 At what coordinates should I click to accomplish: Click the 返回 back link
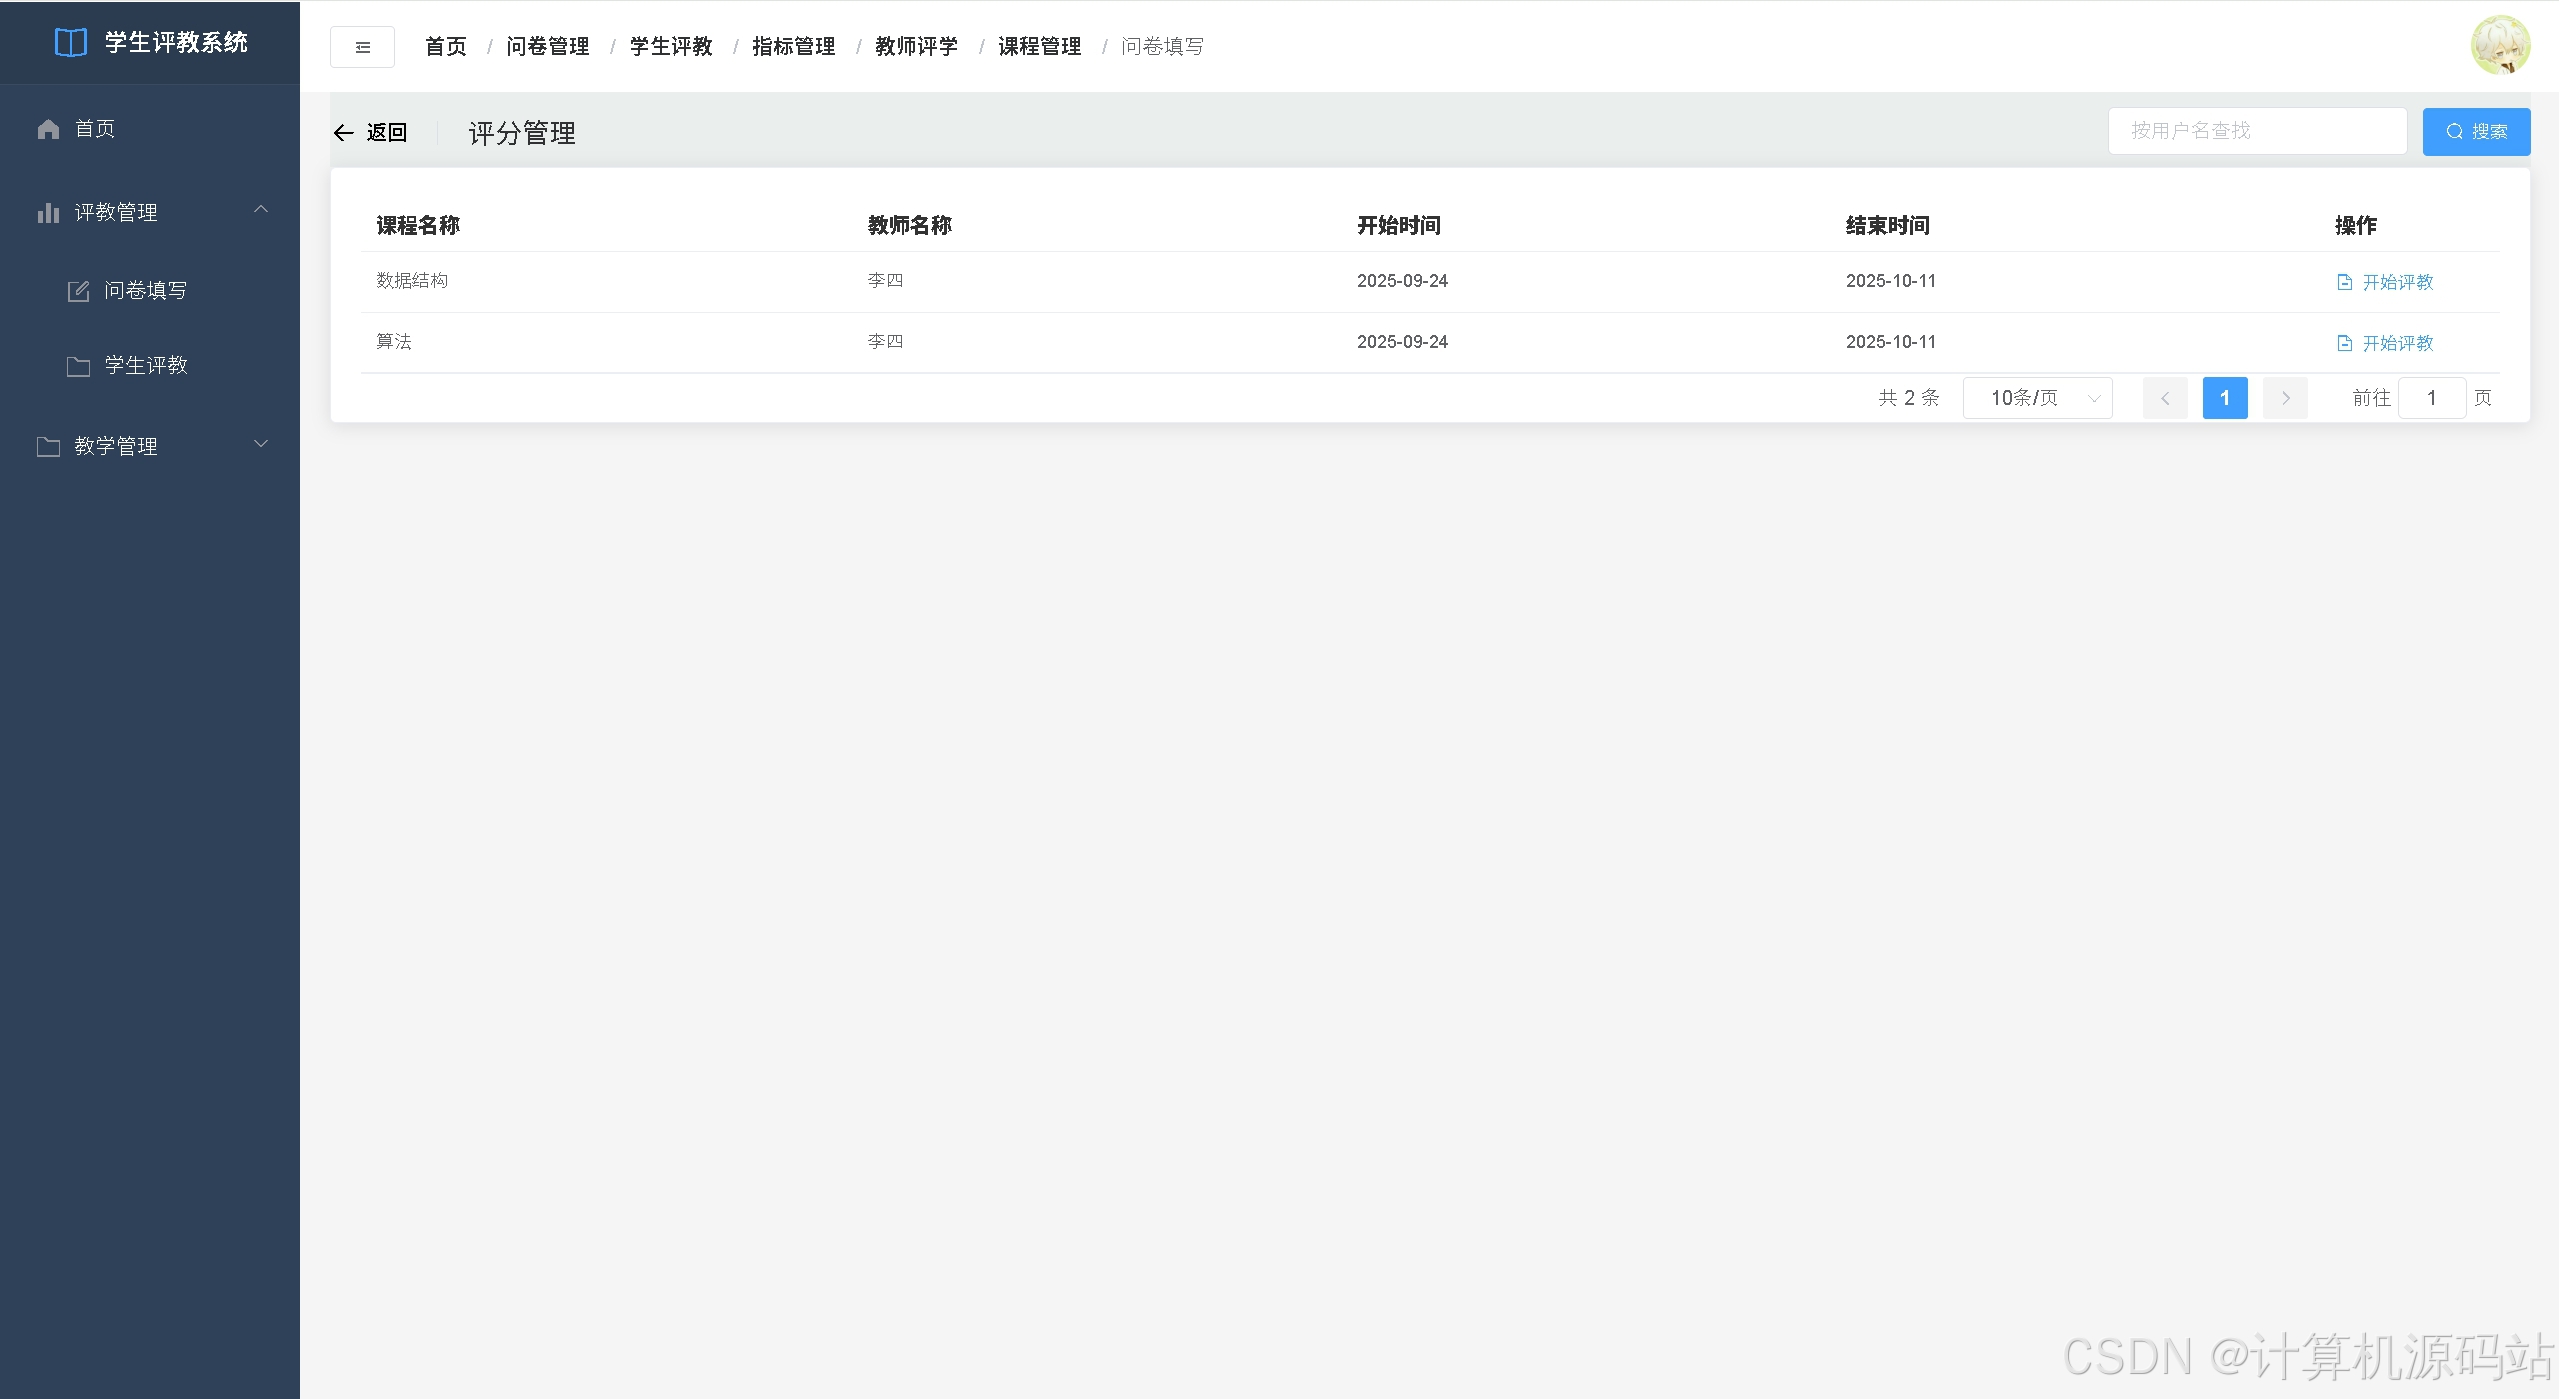(x=370, y=133)
